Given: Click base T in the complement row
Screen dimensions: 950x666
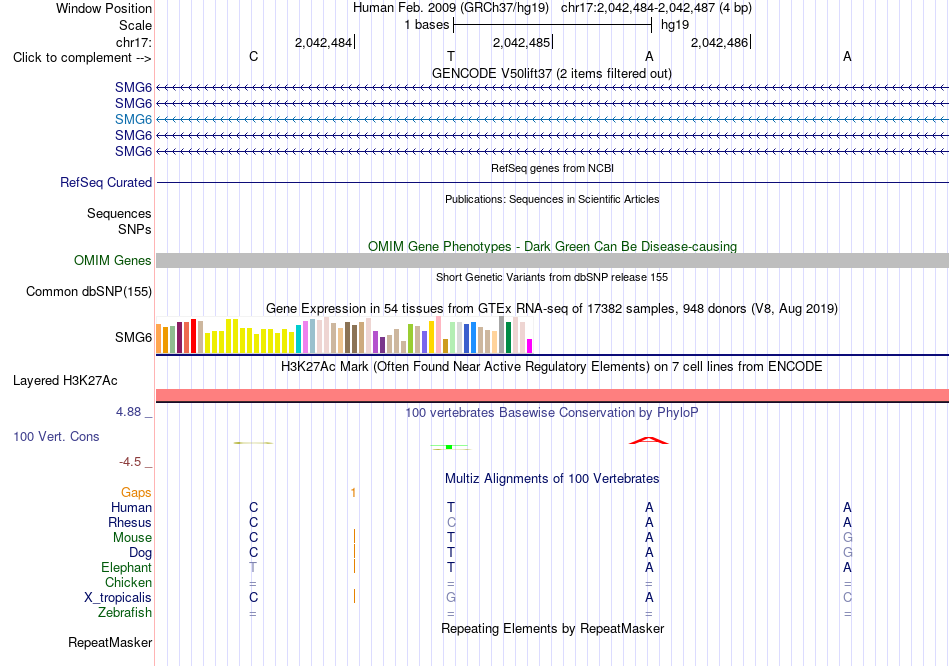Looking at the screenshot, I should (x=451, y=56).
